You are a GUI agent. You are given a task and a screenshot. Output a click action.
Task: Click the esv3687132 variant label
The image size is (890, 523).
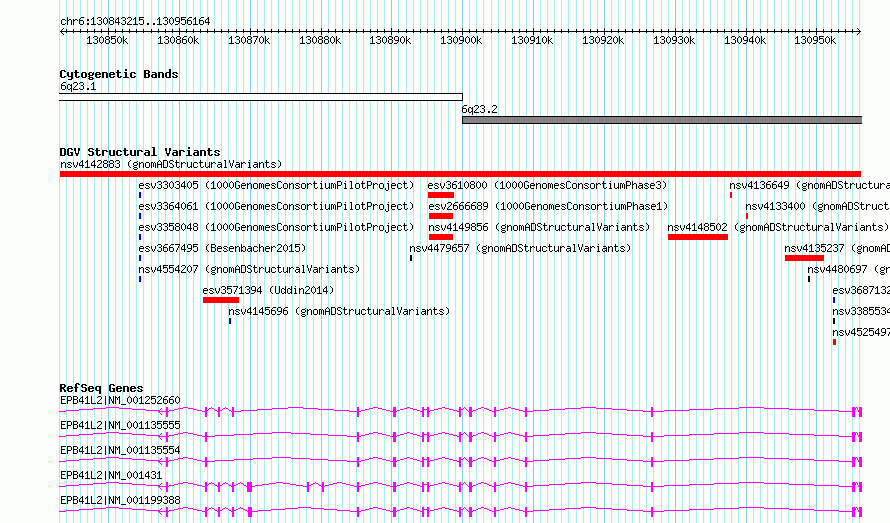861,290
